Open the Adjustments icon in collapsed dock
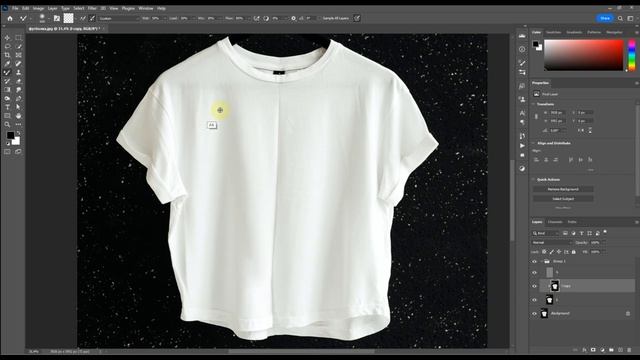 [522, 168]
